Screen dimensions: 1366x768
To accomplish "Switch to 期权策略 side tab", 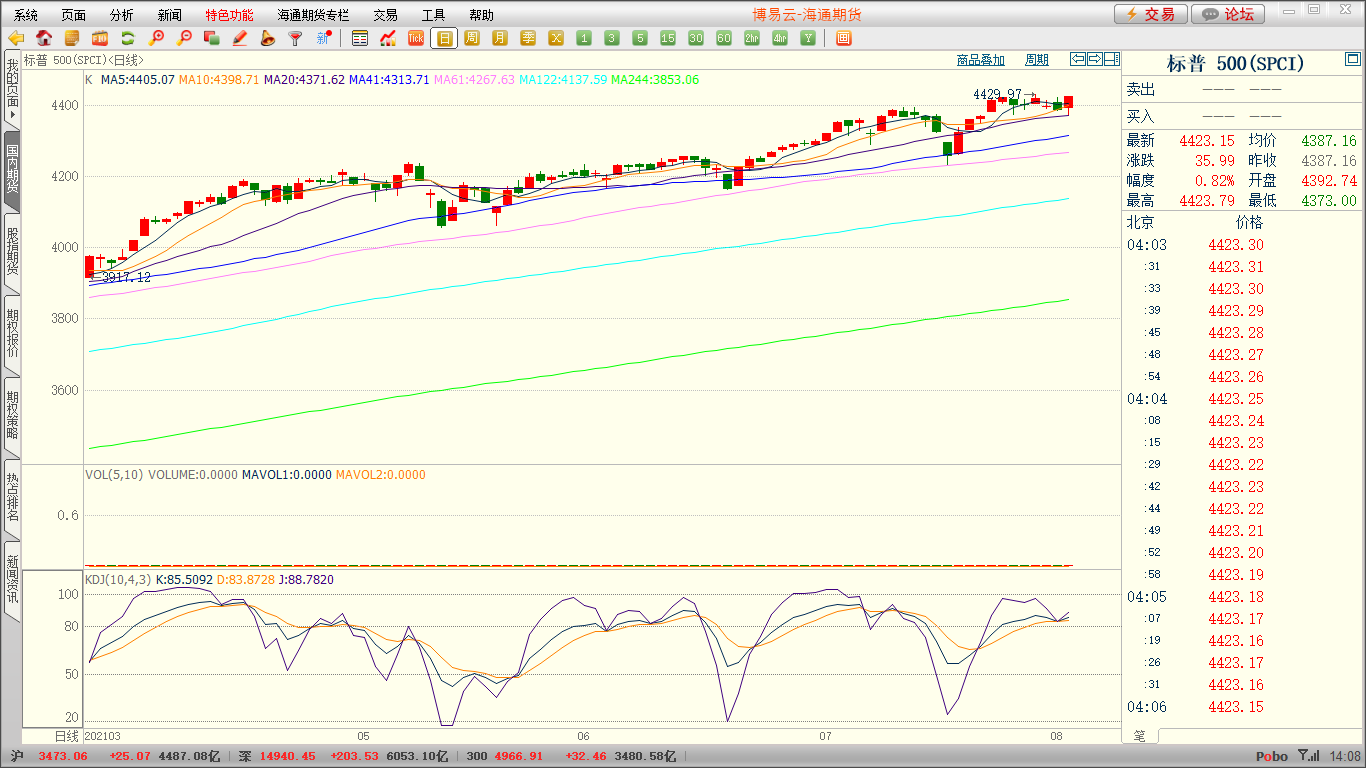I will coord(12,416).
